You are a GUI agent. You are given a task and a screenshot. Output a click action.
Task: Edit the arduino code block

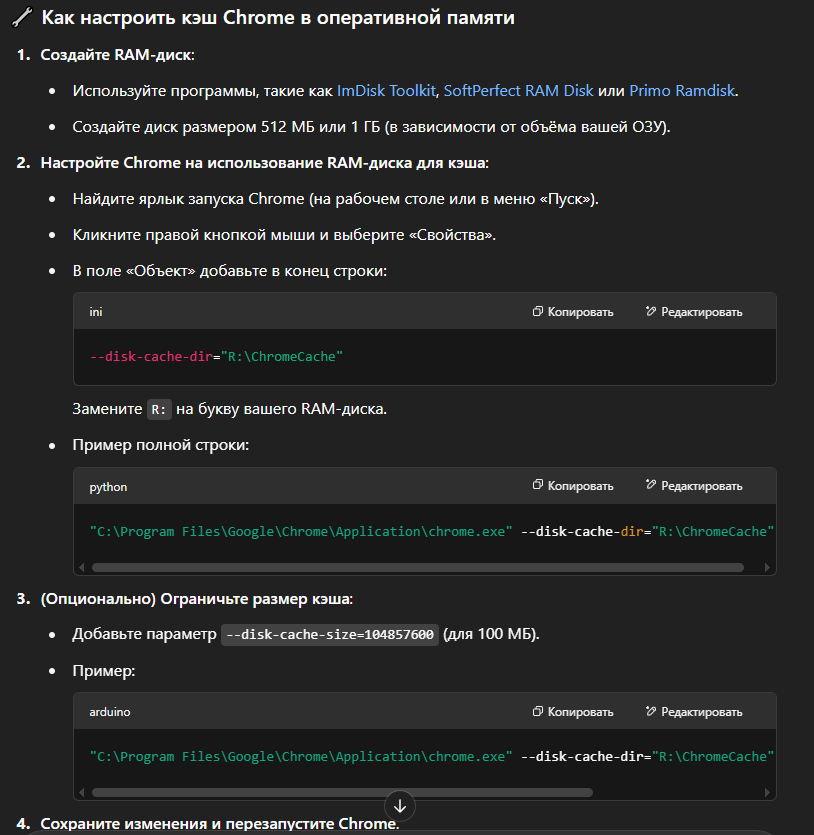pos(694,712)
